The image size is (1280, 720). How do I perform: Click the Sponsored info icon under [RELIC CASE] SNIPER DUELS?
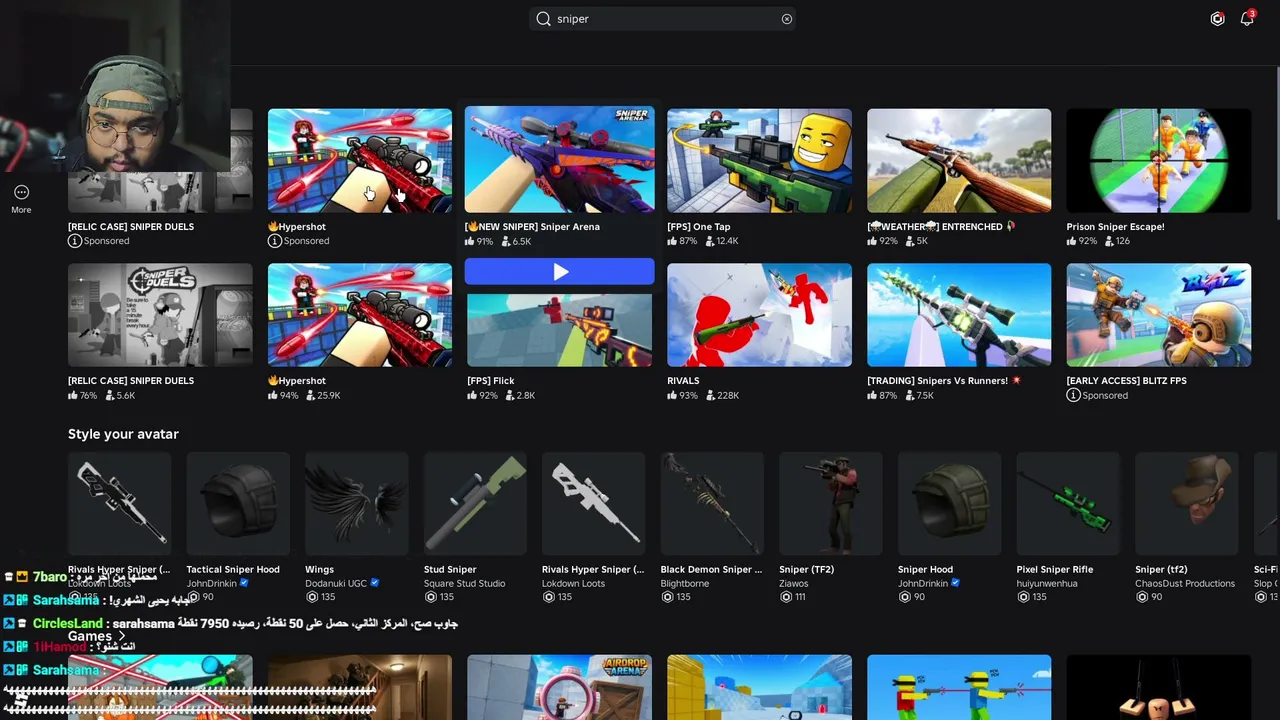click(74, 241)
